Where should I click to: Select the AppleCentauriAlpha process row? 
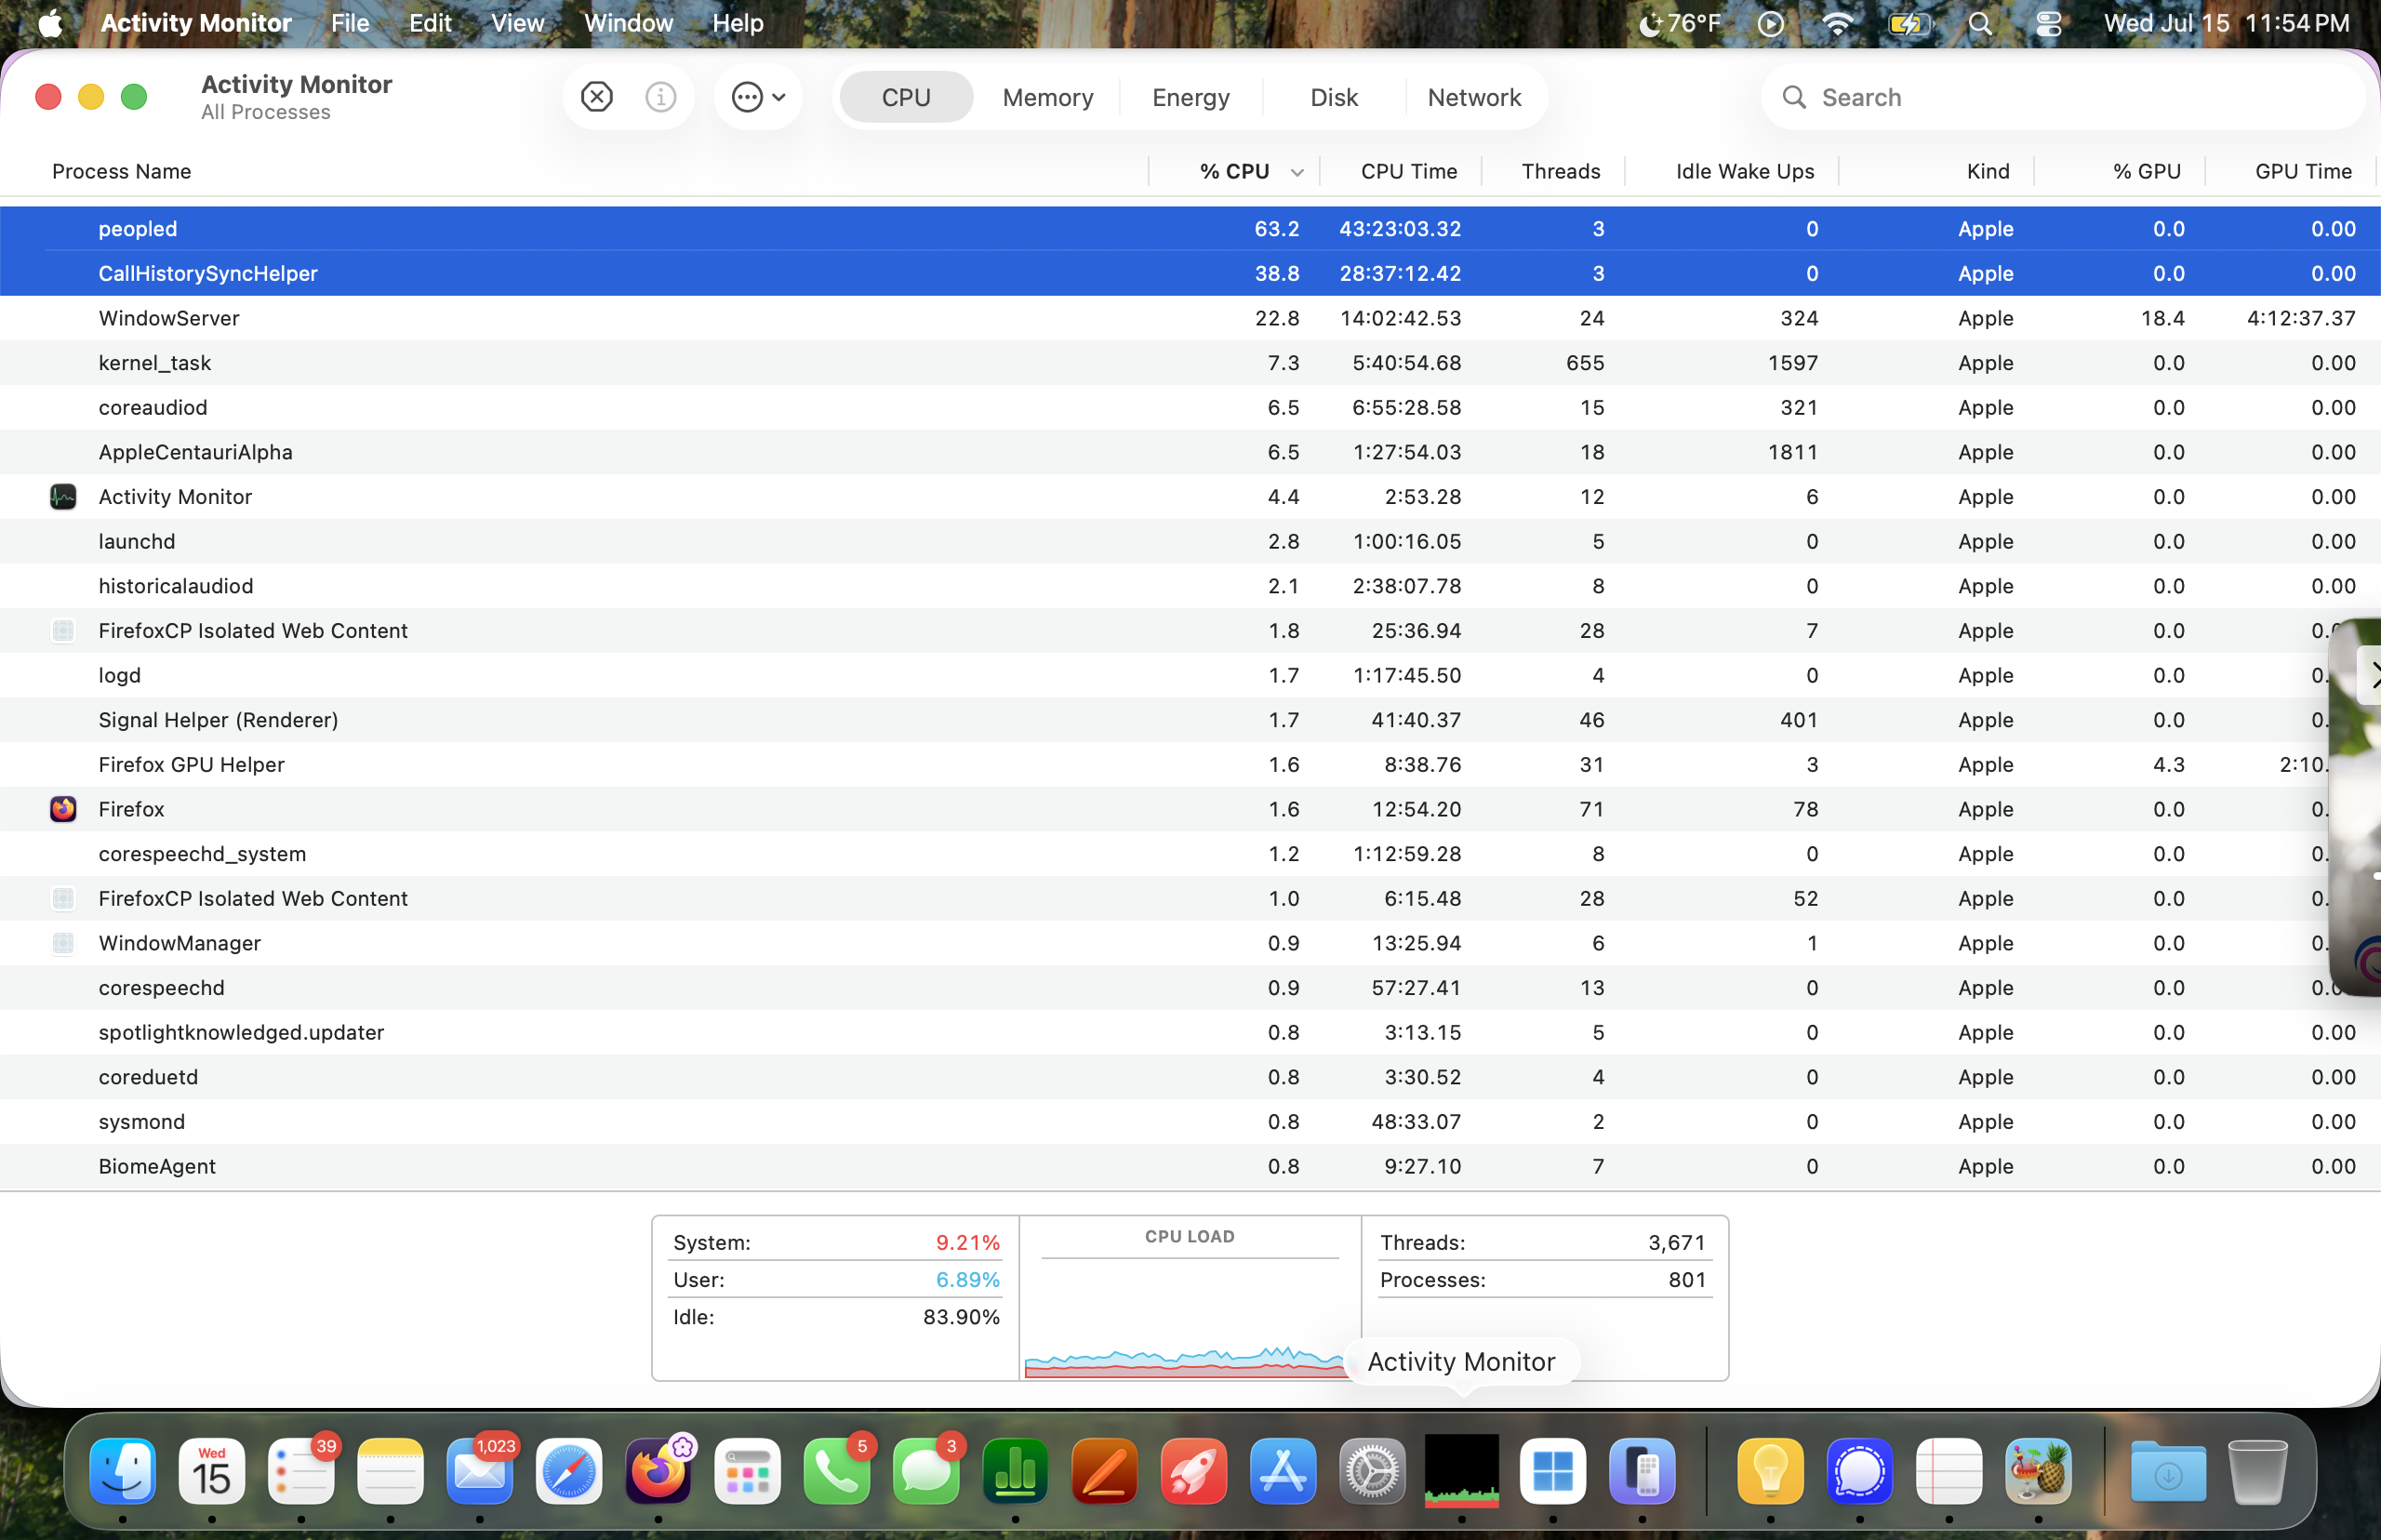[x=1190, y=452]
